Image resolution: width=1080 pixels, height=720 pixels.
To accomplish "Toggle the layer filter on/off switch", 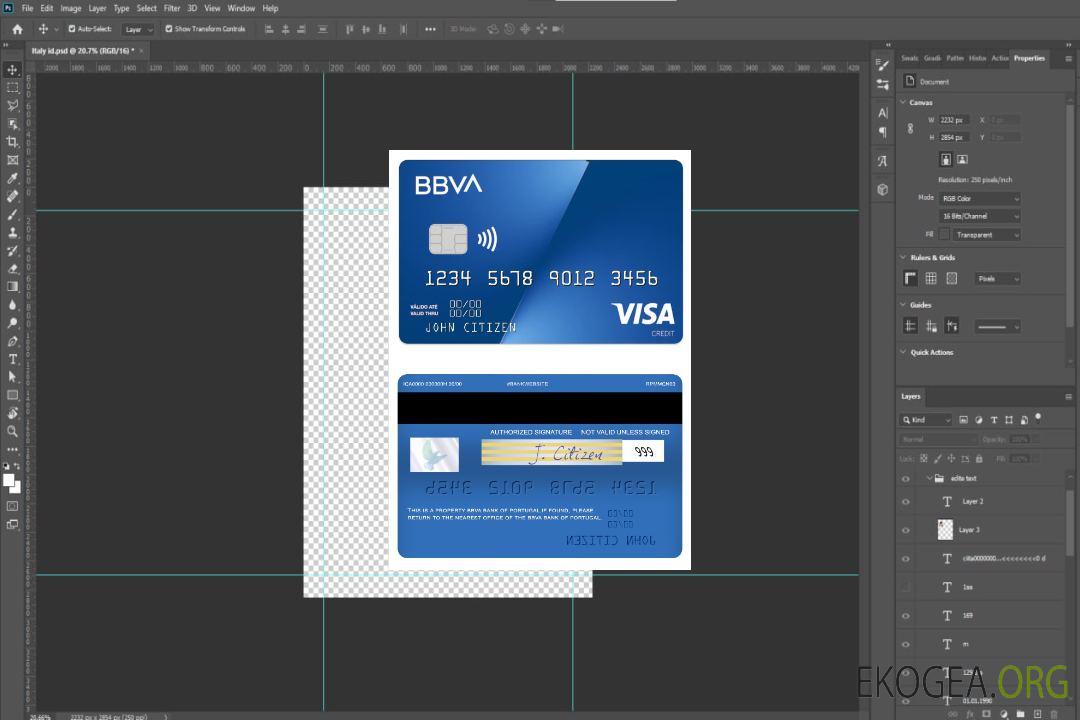I will point(1038,417).
